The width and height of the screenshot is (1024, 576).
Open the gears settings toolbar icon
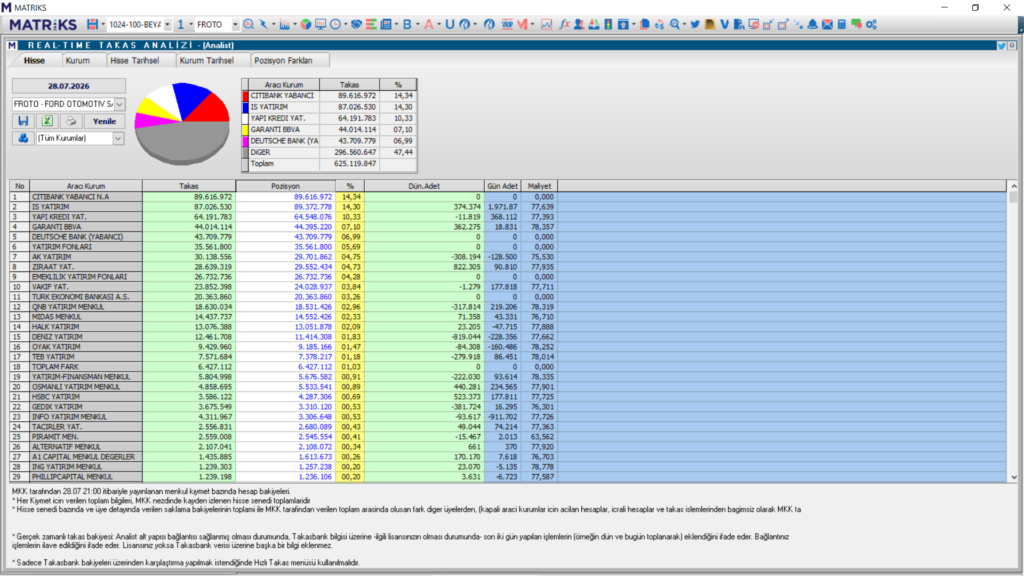point(871,24)
